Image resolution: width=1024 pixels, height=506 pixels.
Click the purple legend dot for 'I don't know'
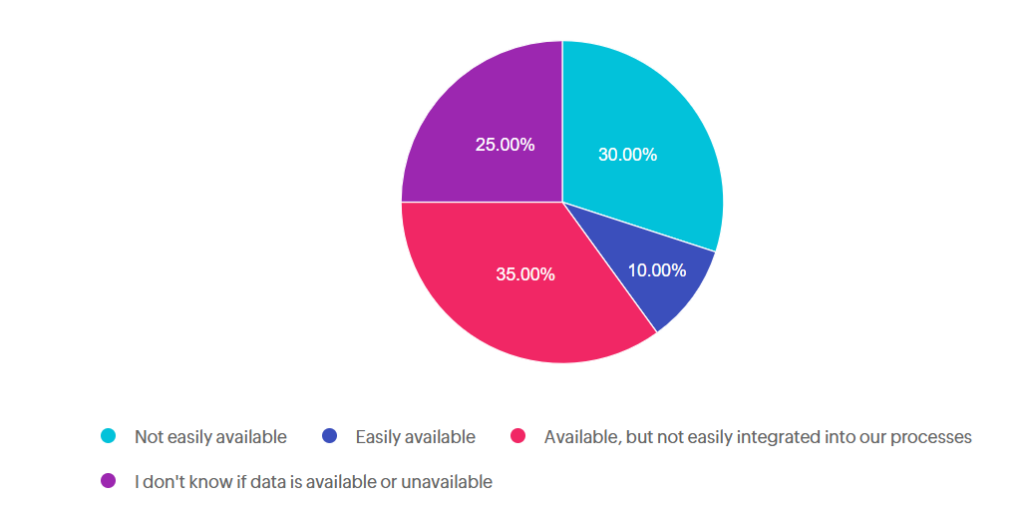coord(108,481)
